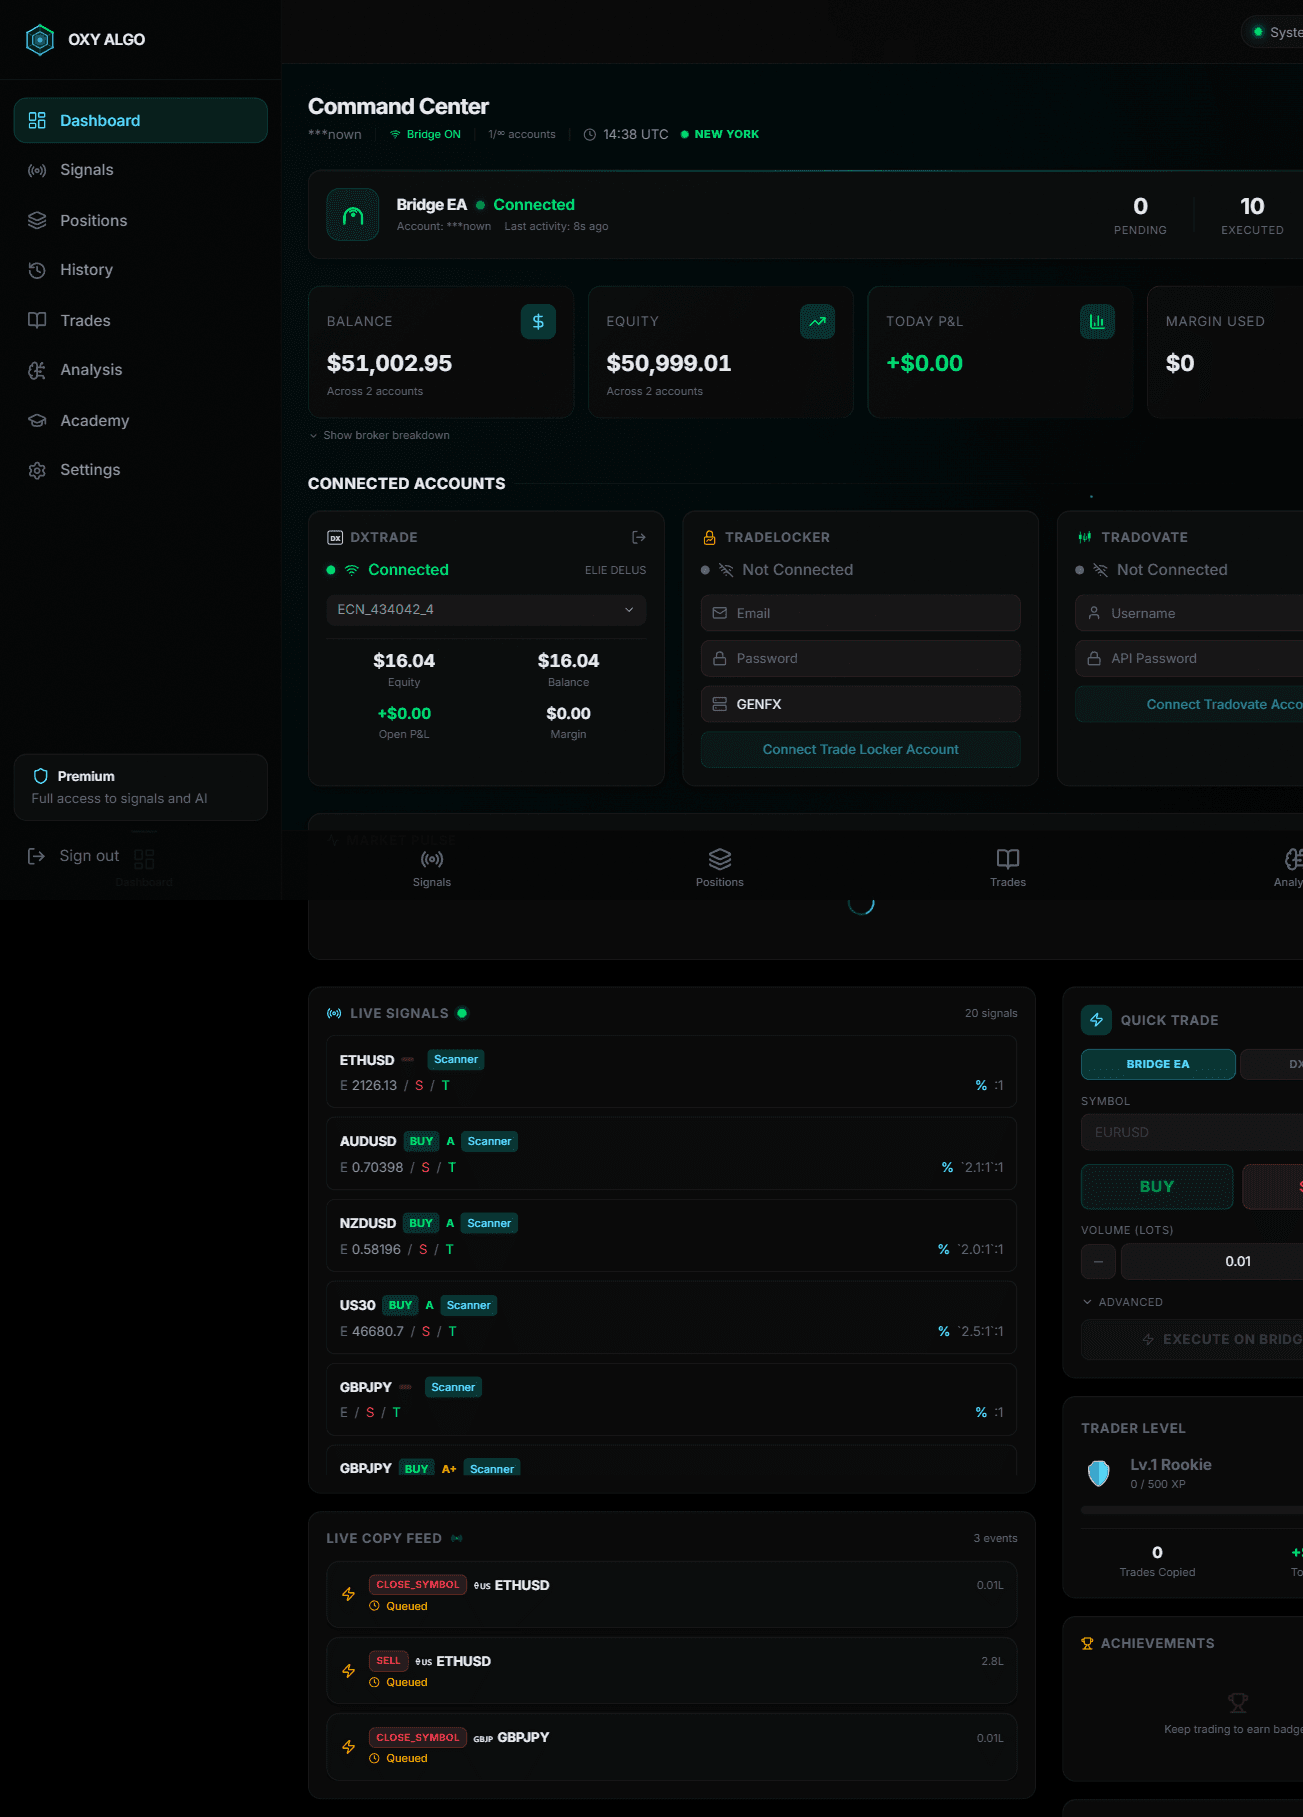The width and height of the screenshot is (1303, 1817).
Task: Select the BRIDGE EA quick trade tab
Action: pyautogui.click(x=1158, y=1064)
